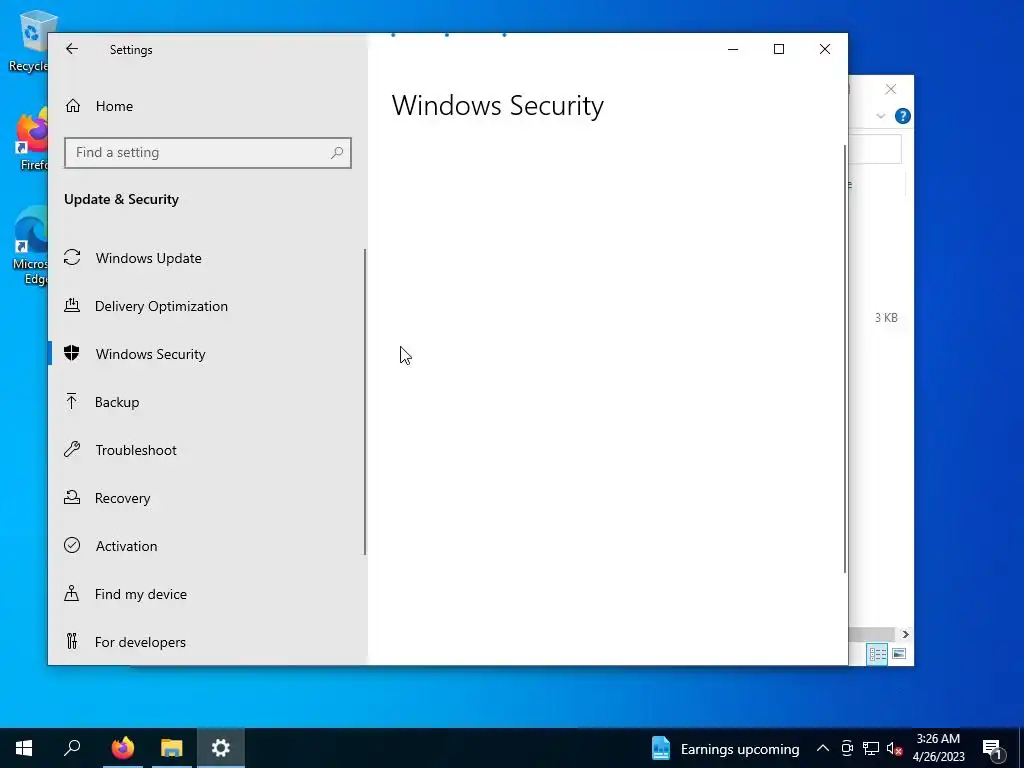This screenshot has height=768, width=1024.
Task: Click the Activation checkmark circle icon
Action: pyautogui.click(x=72, y=545)
